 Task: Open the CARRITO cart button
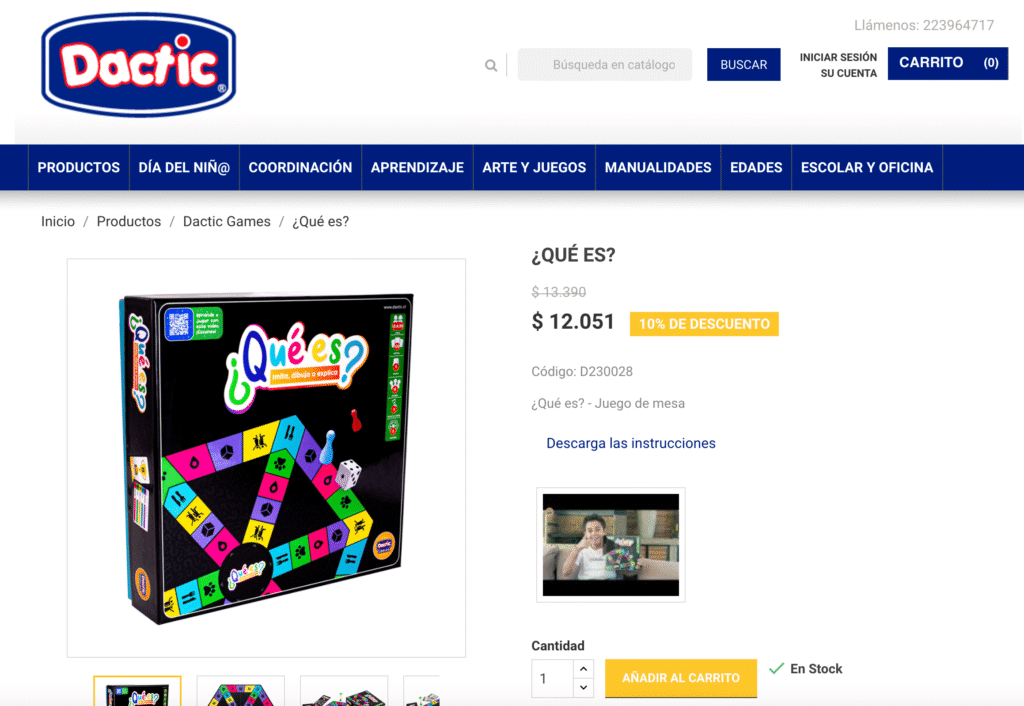pyautogui.click(x=948, y=63)
